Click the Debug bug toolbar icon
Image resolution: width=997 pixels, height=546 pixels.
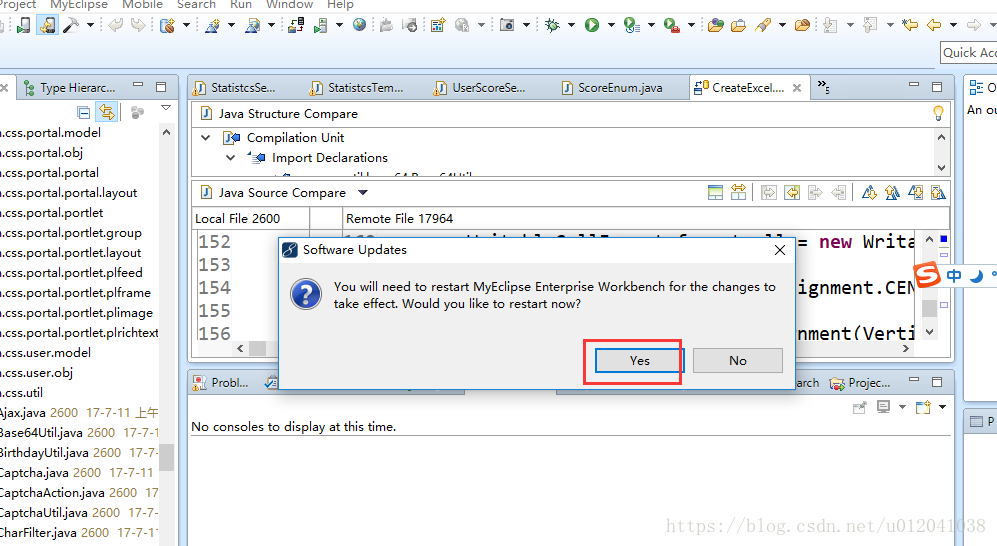tap(552, 25)
